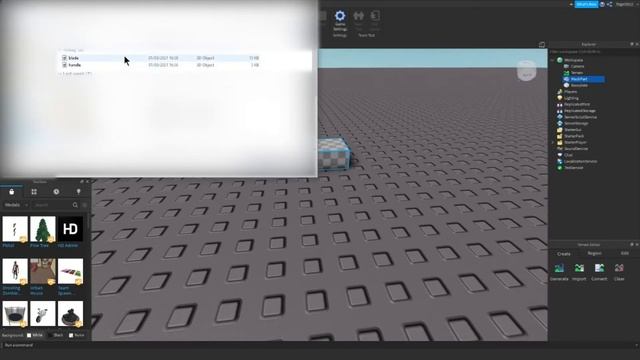
Task: Set the Toolbox background to Black
Action: [x=56, y=335]
